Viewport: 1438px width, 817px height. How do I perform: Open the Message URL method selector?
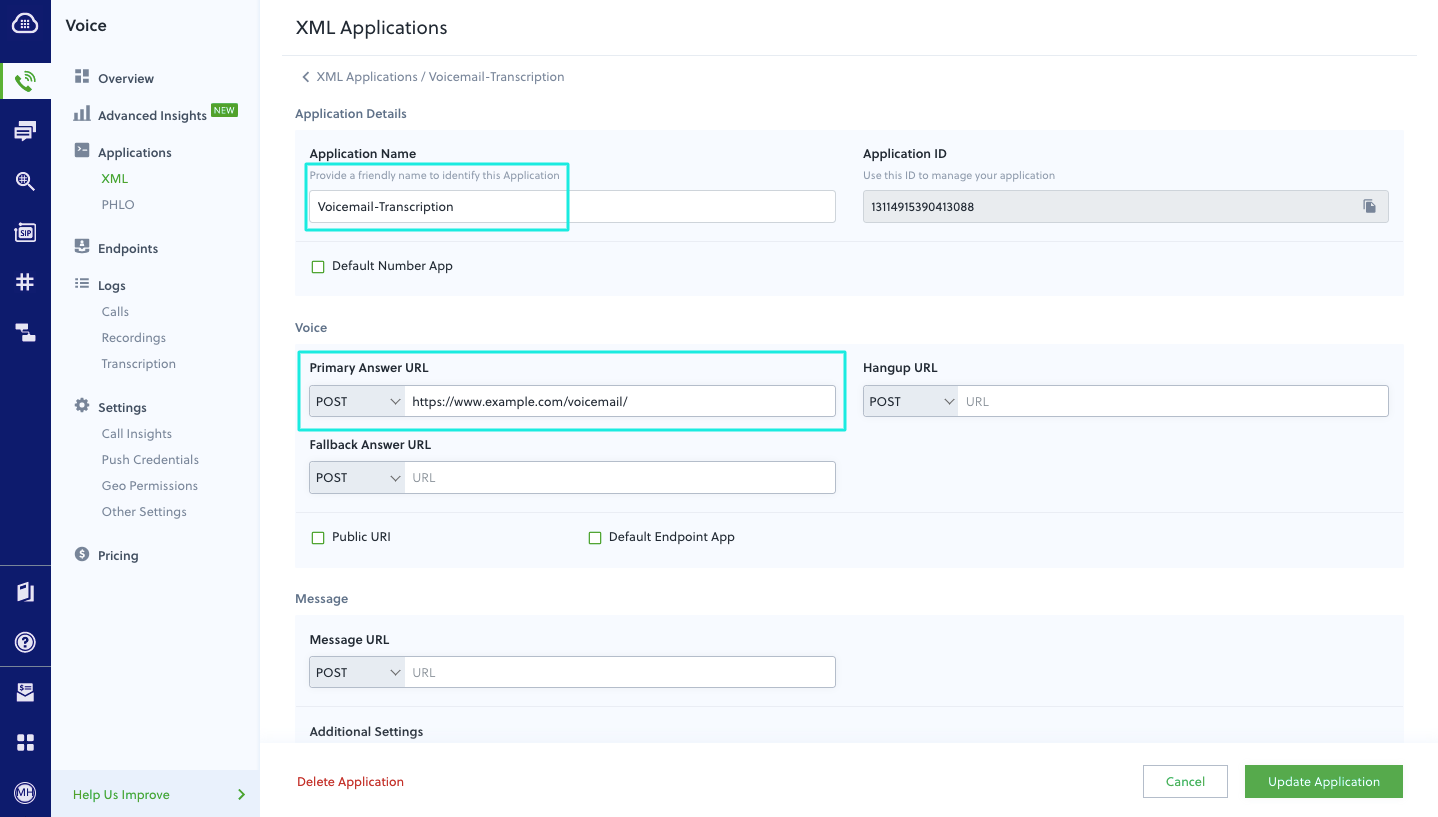pyautogui.click(x=356, y=671)
